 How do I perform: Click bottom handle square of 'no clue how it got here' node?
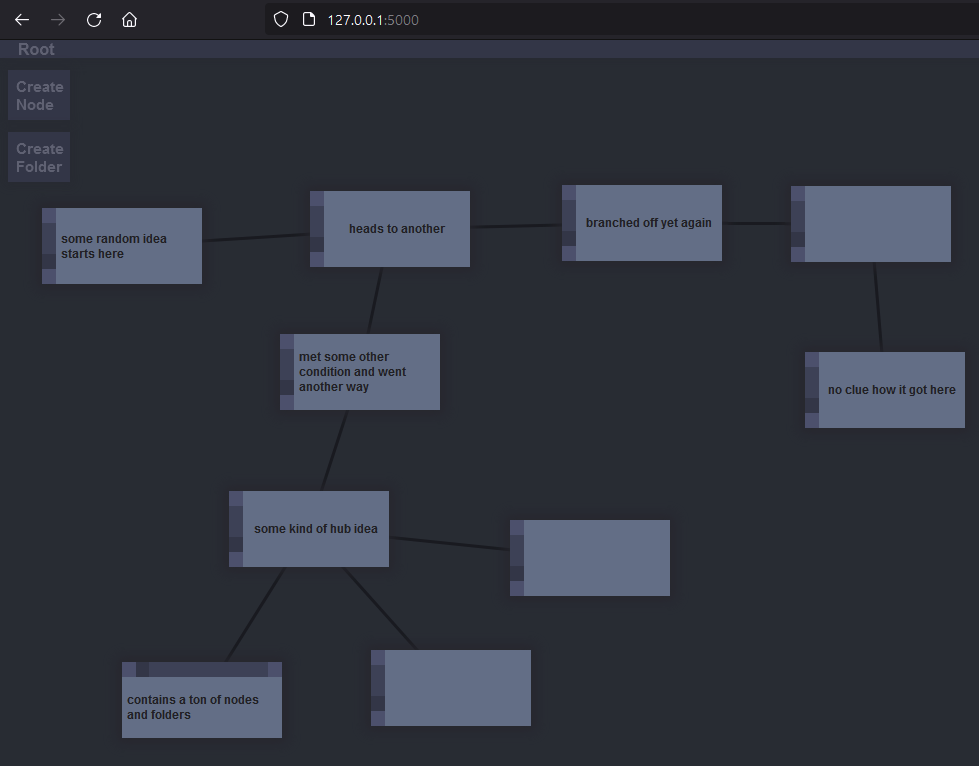click(x=812, y=421)
